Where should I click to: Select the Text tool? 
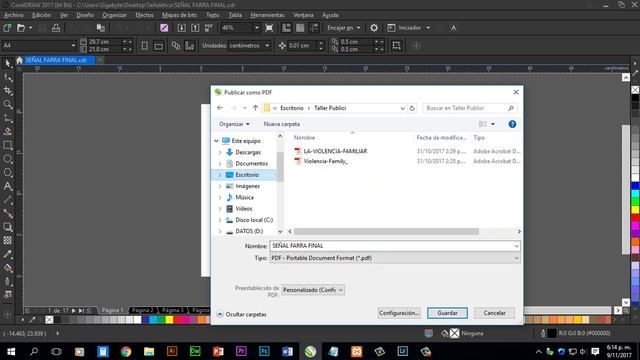point(7,186)
